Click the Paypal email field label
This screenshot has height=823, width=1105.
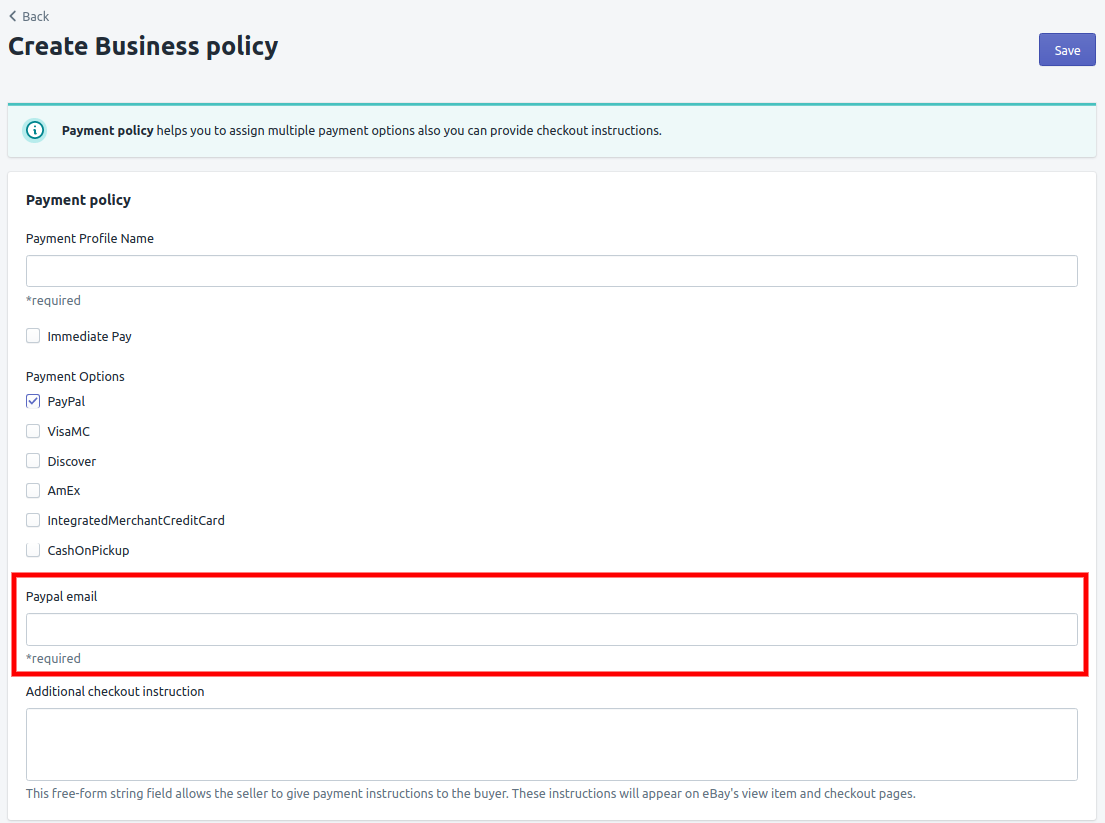(61, 596)
